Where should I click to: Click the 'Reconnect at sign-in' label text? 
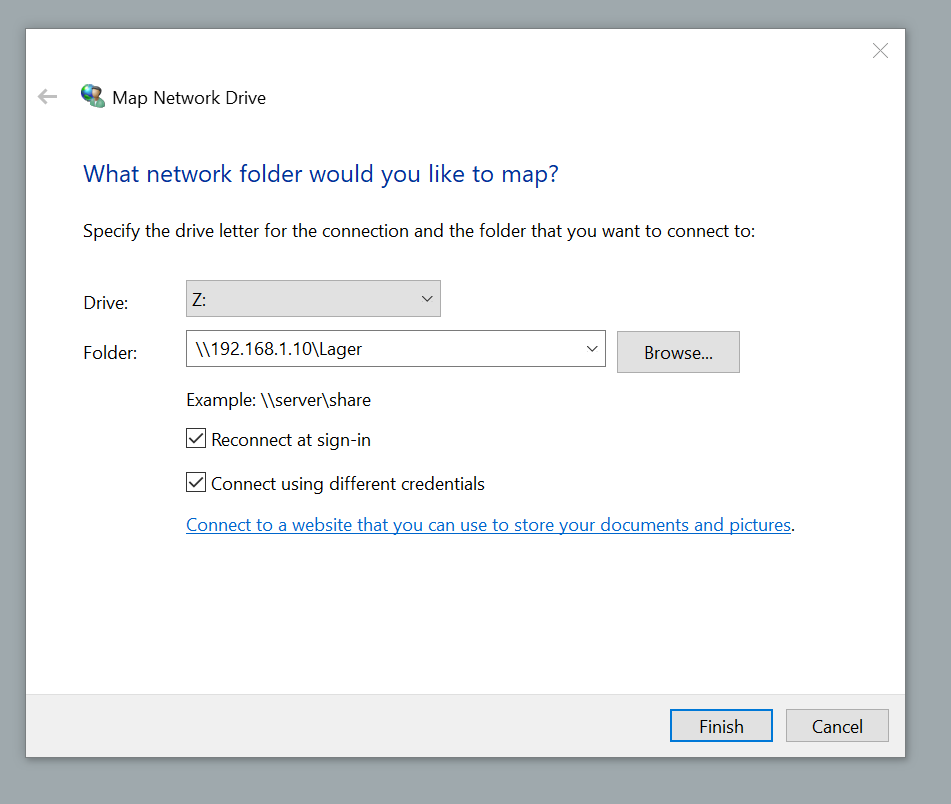coord(290,440)
